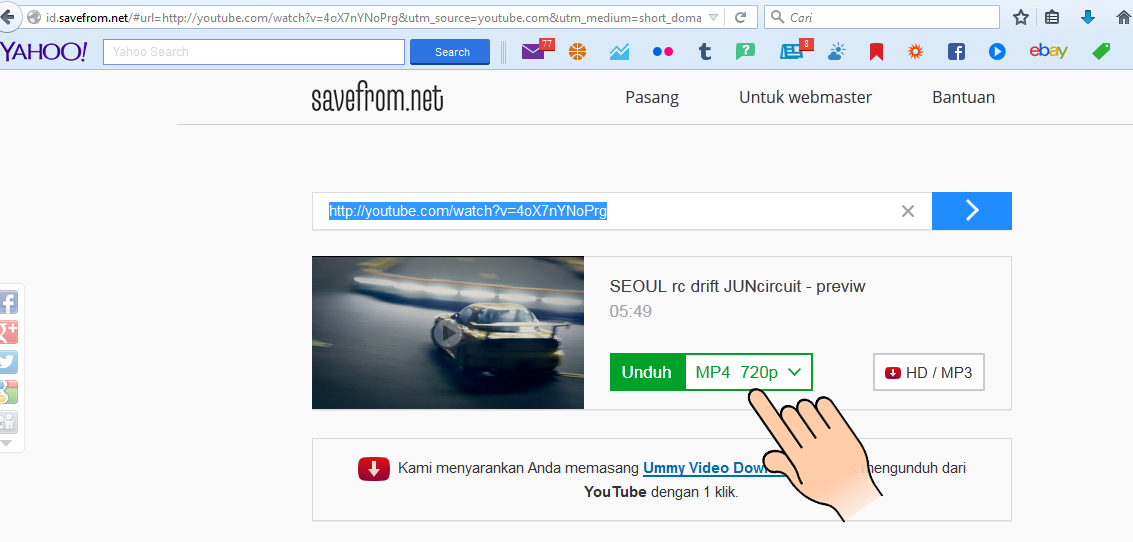Viewport: 1133px width, 542px height.
Task: Open the downloads arrow icon
Action: pyautogui.click(x=1087, y=17)
